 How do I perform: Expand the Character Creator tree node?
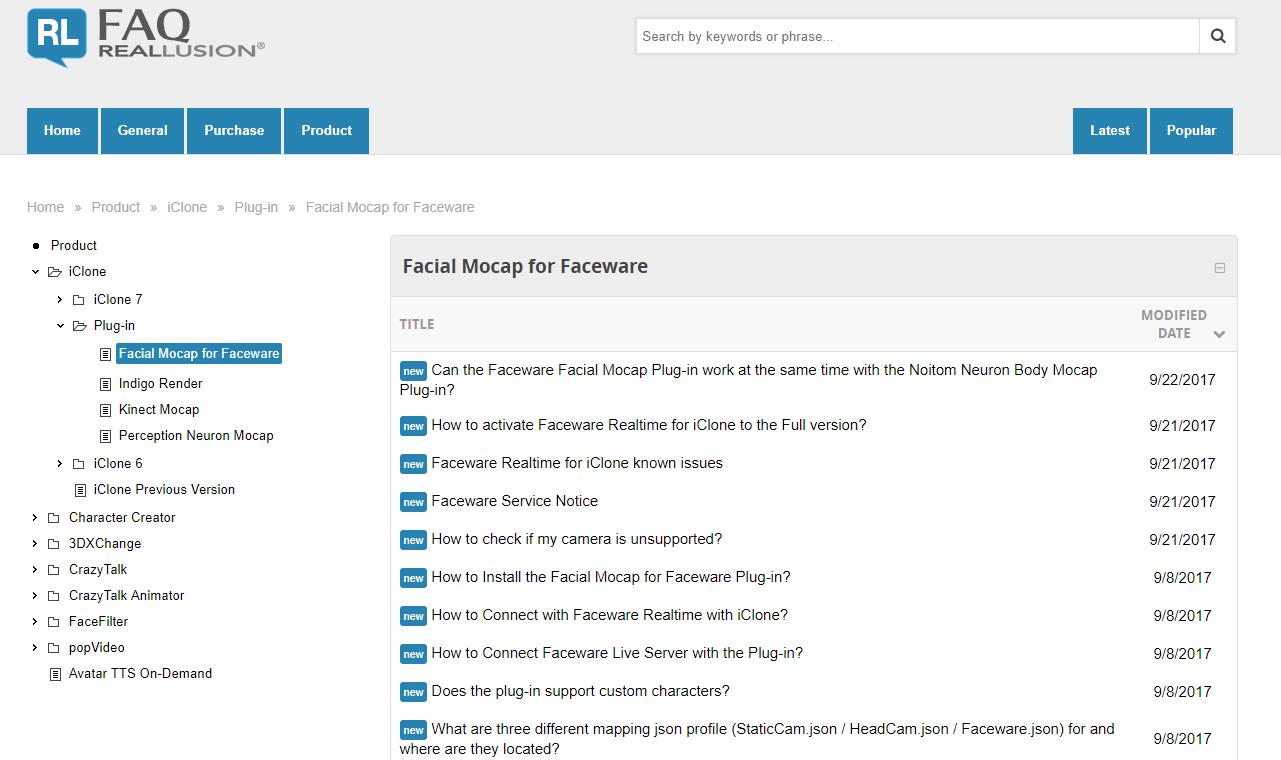tap(35, 517)
